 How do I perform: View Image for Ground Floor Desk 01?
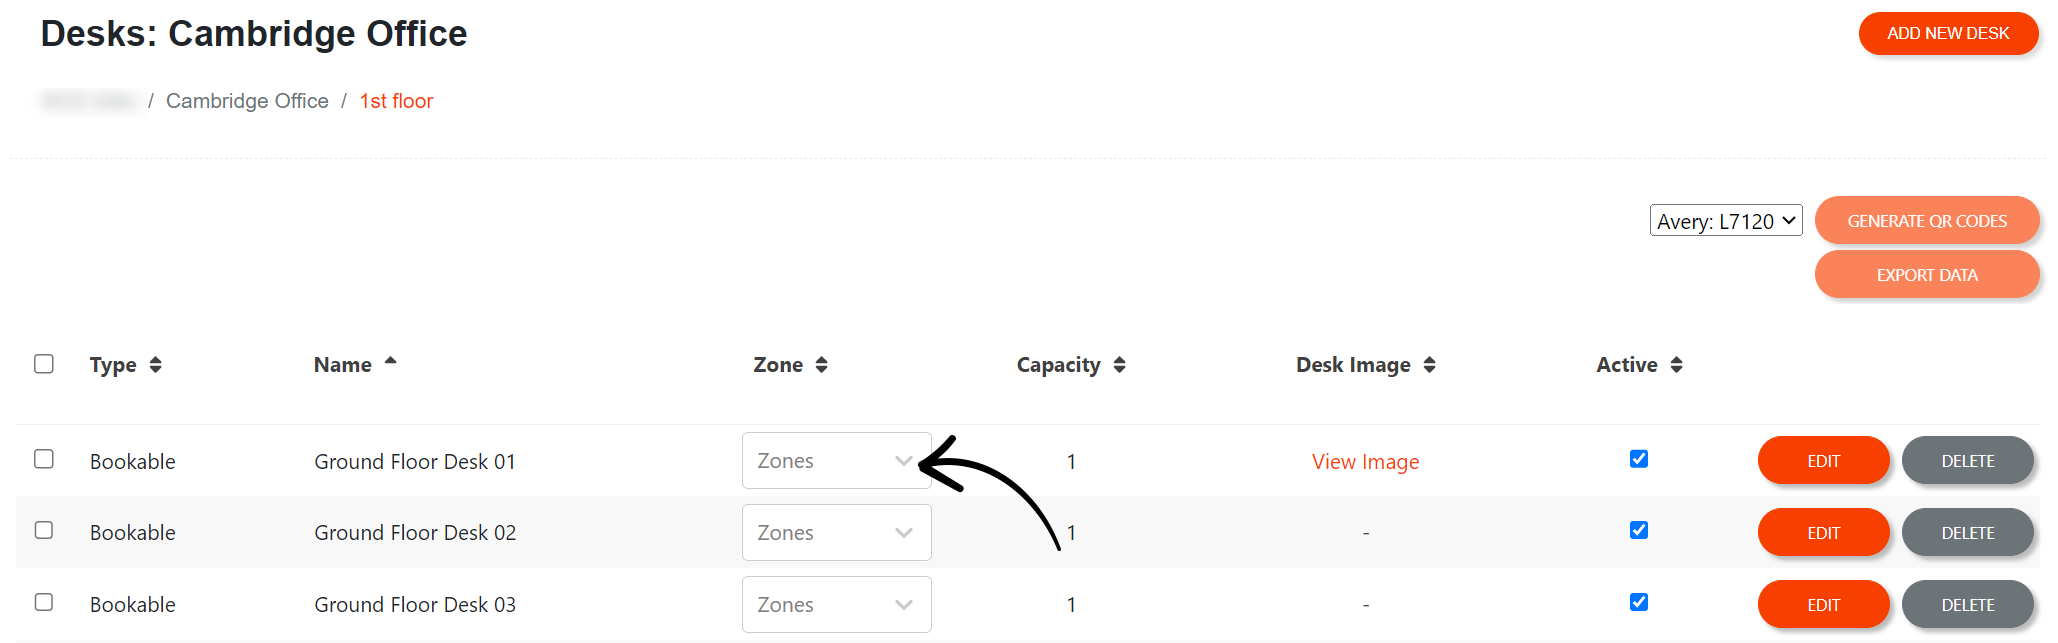(1365, 461)
